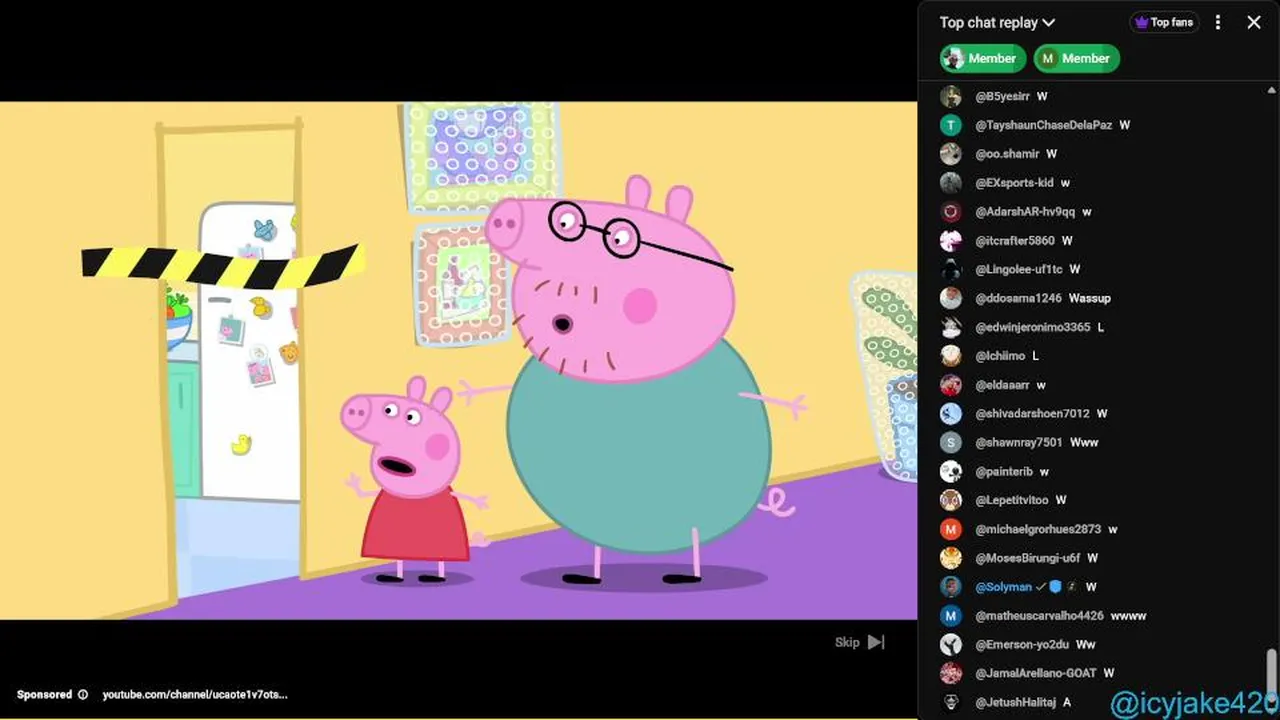Close the chat replay panel
The height and width of the screenshot is (720, 1280).
pyautogui.click(x=1254, y=22)
